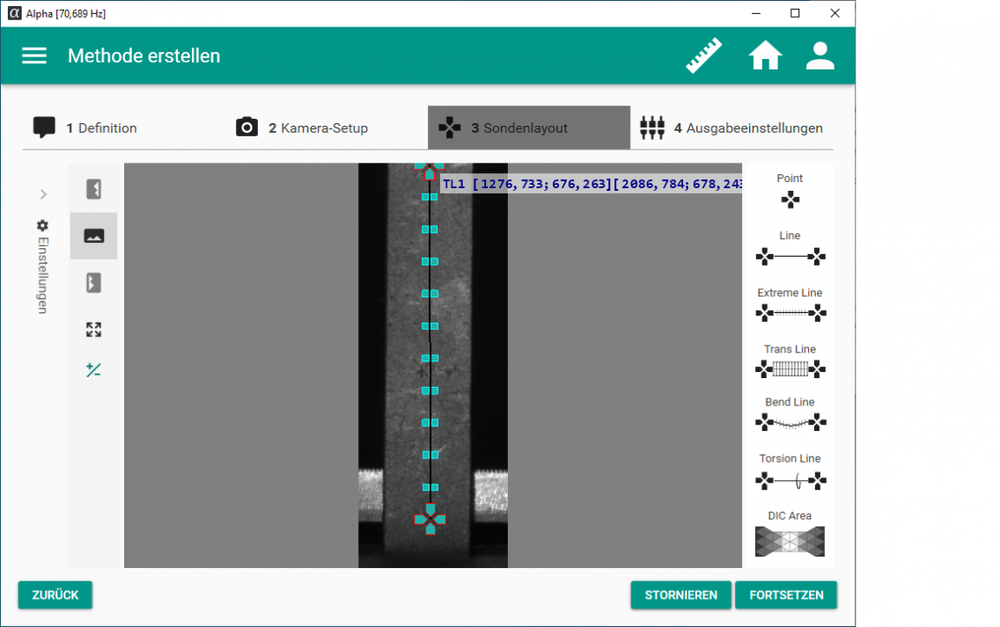The width and height of the screenshot is (1000, 627).
Task: Select the Line probe tool
Action: pyautogui.click(x=790, y=249)
